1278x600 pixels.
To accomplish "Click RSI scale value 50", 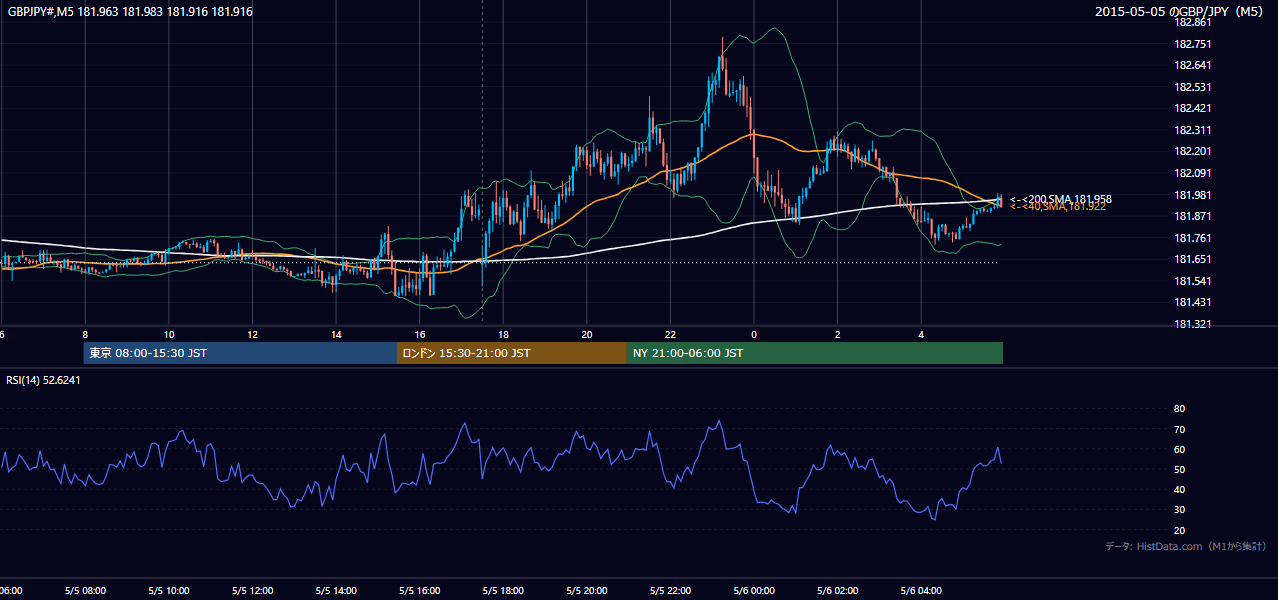I will (x=1179, y=469).
